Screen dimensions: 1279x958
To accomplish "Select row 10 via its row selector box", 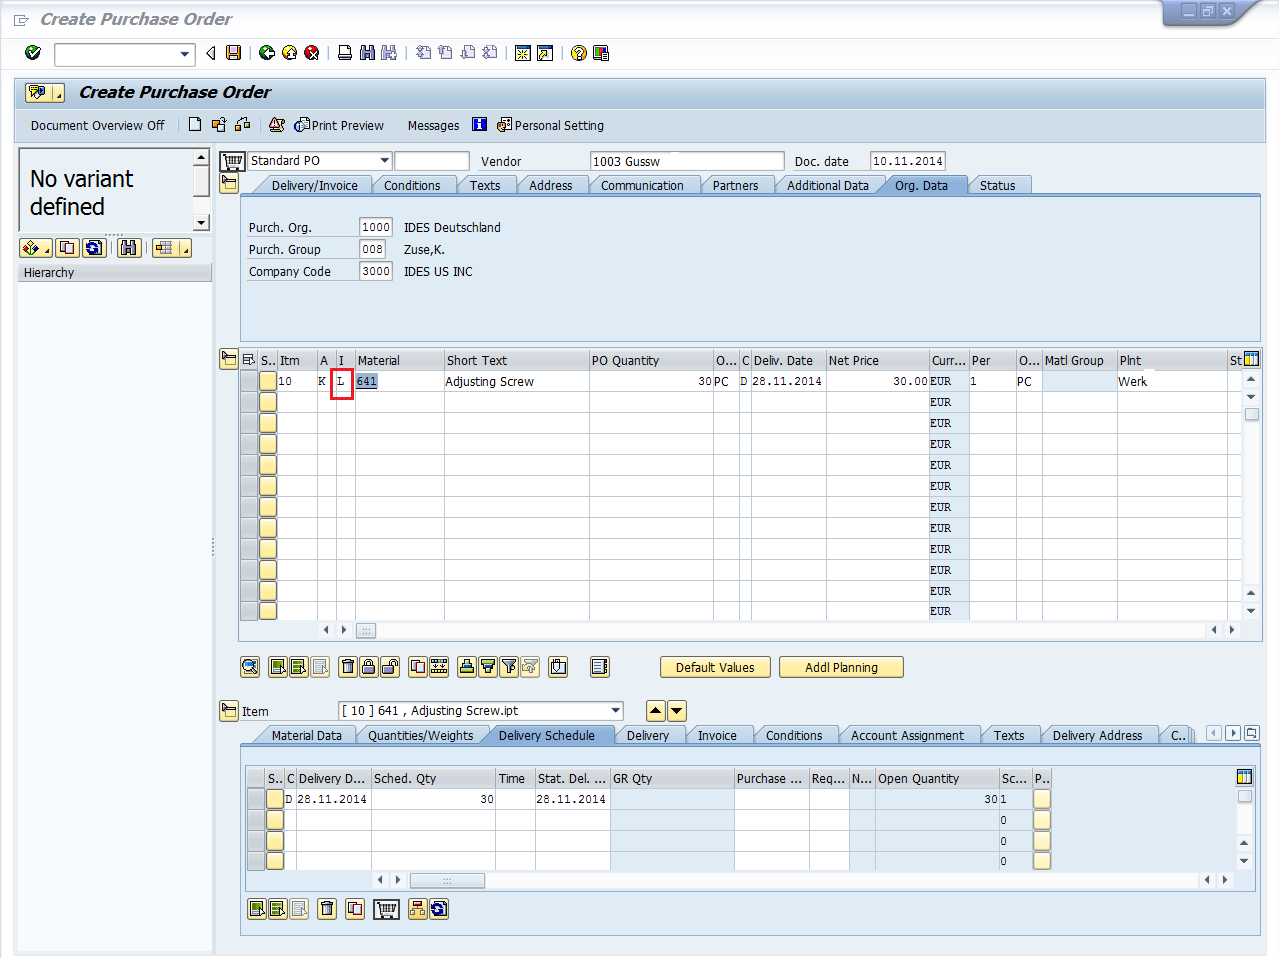I will pyautogui.click(x=249, y=381).
